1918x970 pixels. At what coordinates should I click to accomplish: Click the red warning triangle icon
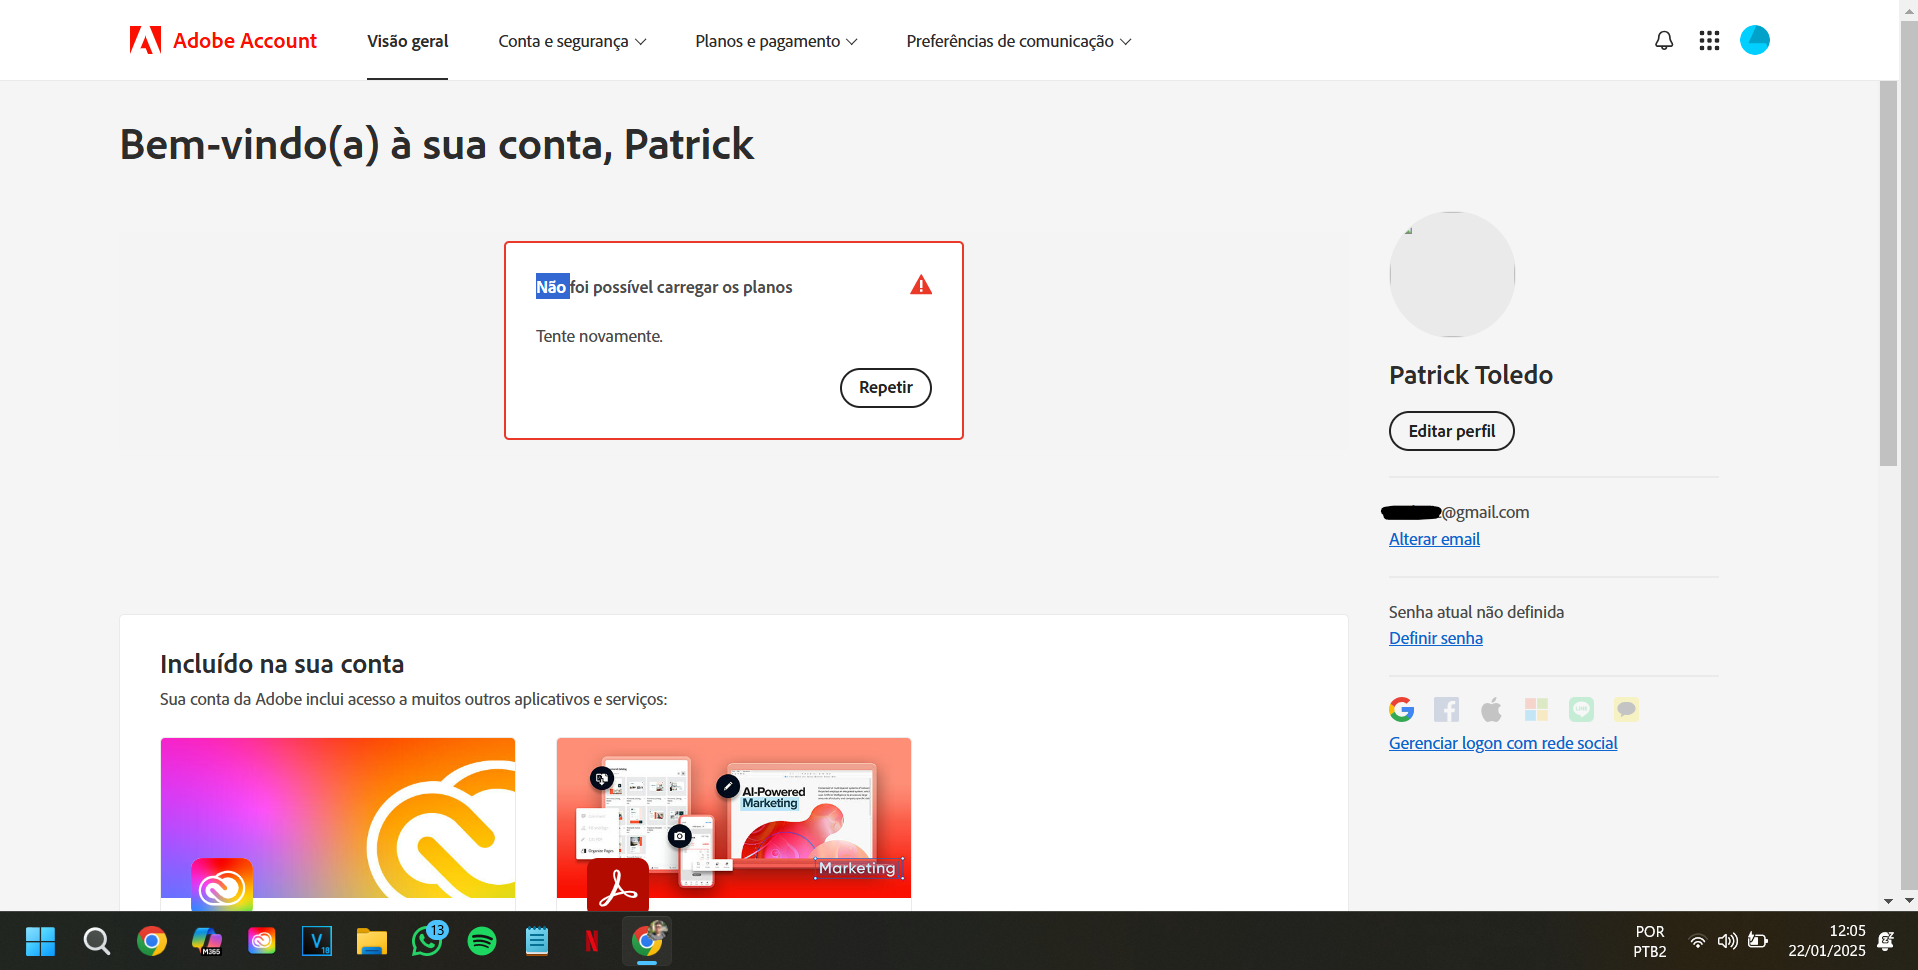(x=921, y=286)
